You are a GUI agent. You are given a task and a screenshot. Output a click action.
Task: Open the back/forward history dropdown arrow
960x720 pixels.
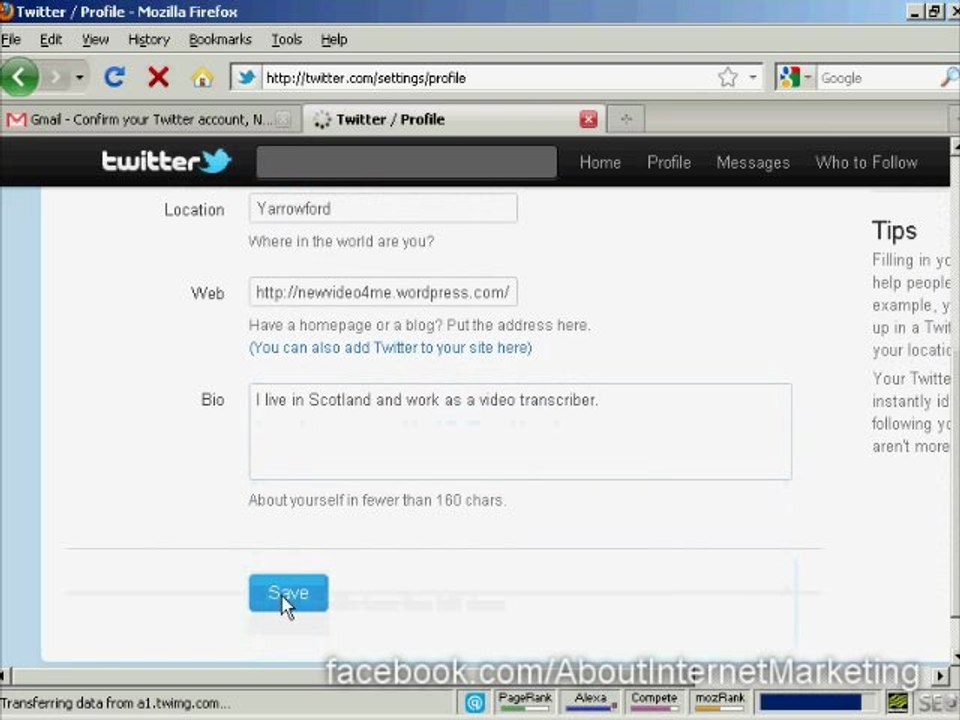pos(80,77)
